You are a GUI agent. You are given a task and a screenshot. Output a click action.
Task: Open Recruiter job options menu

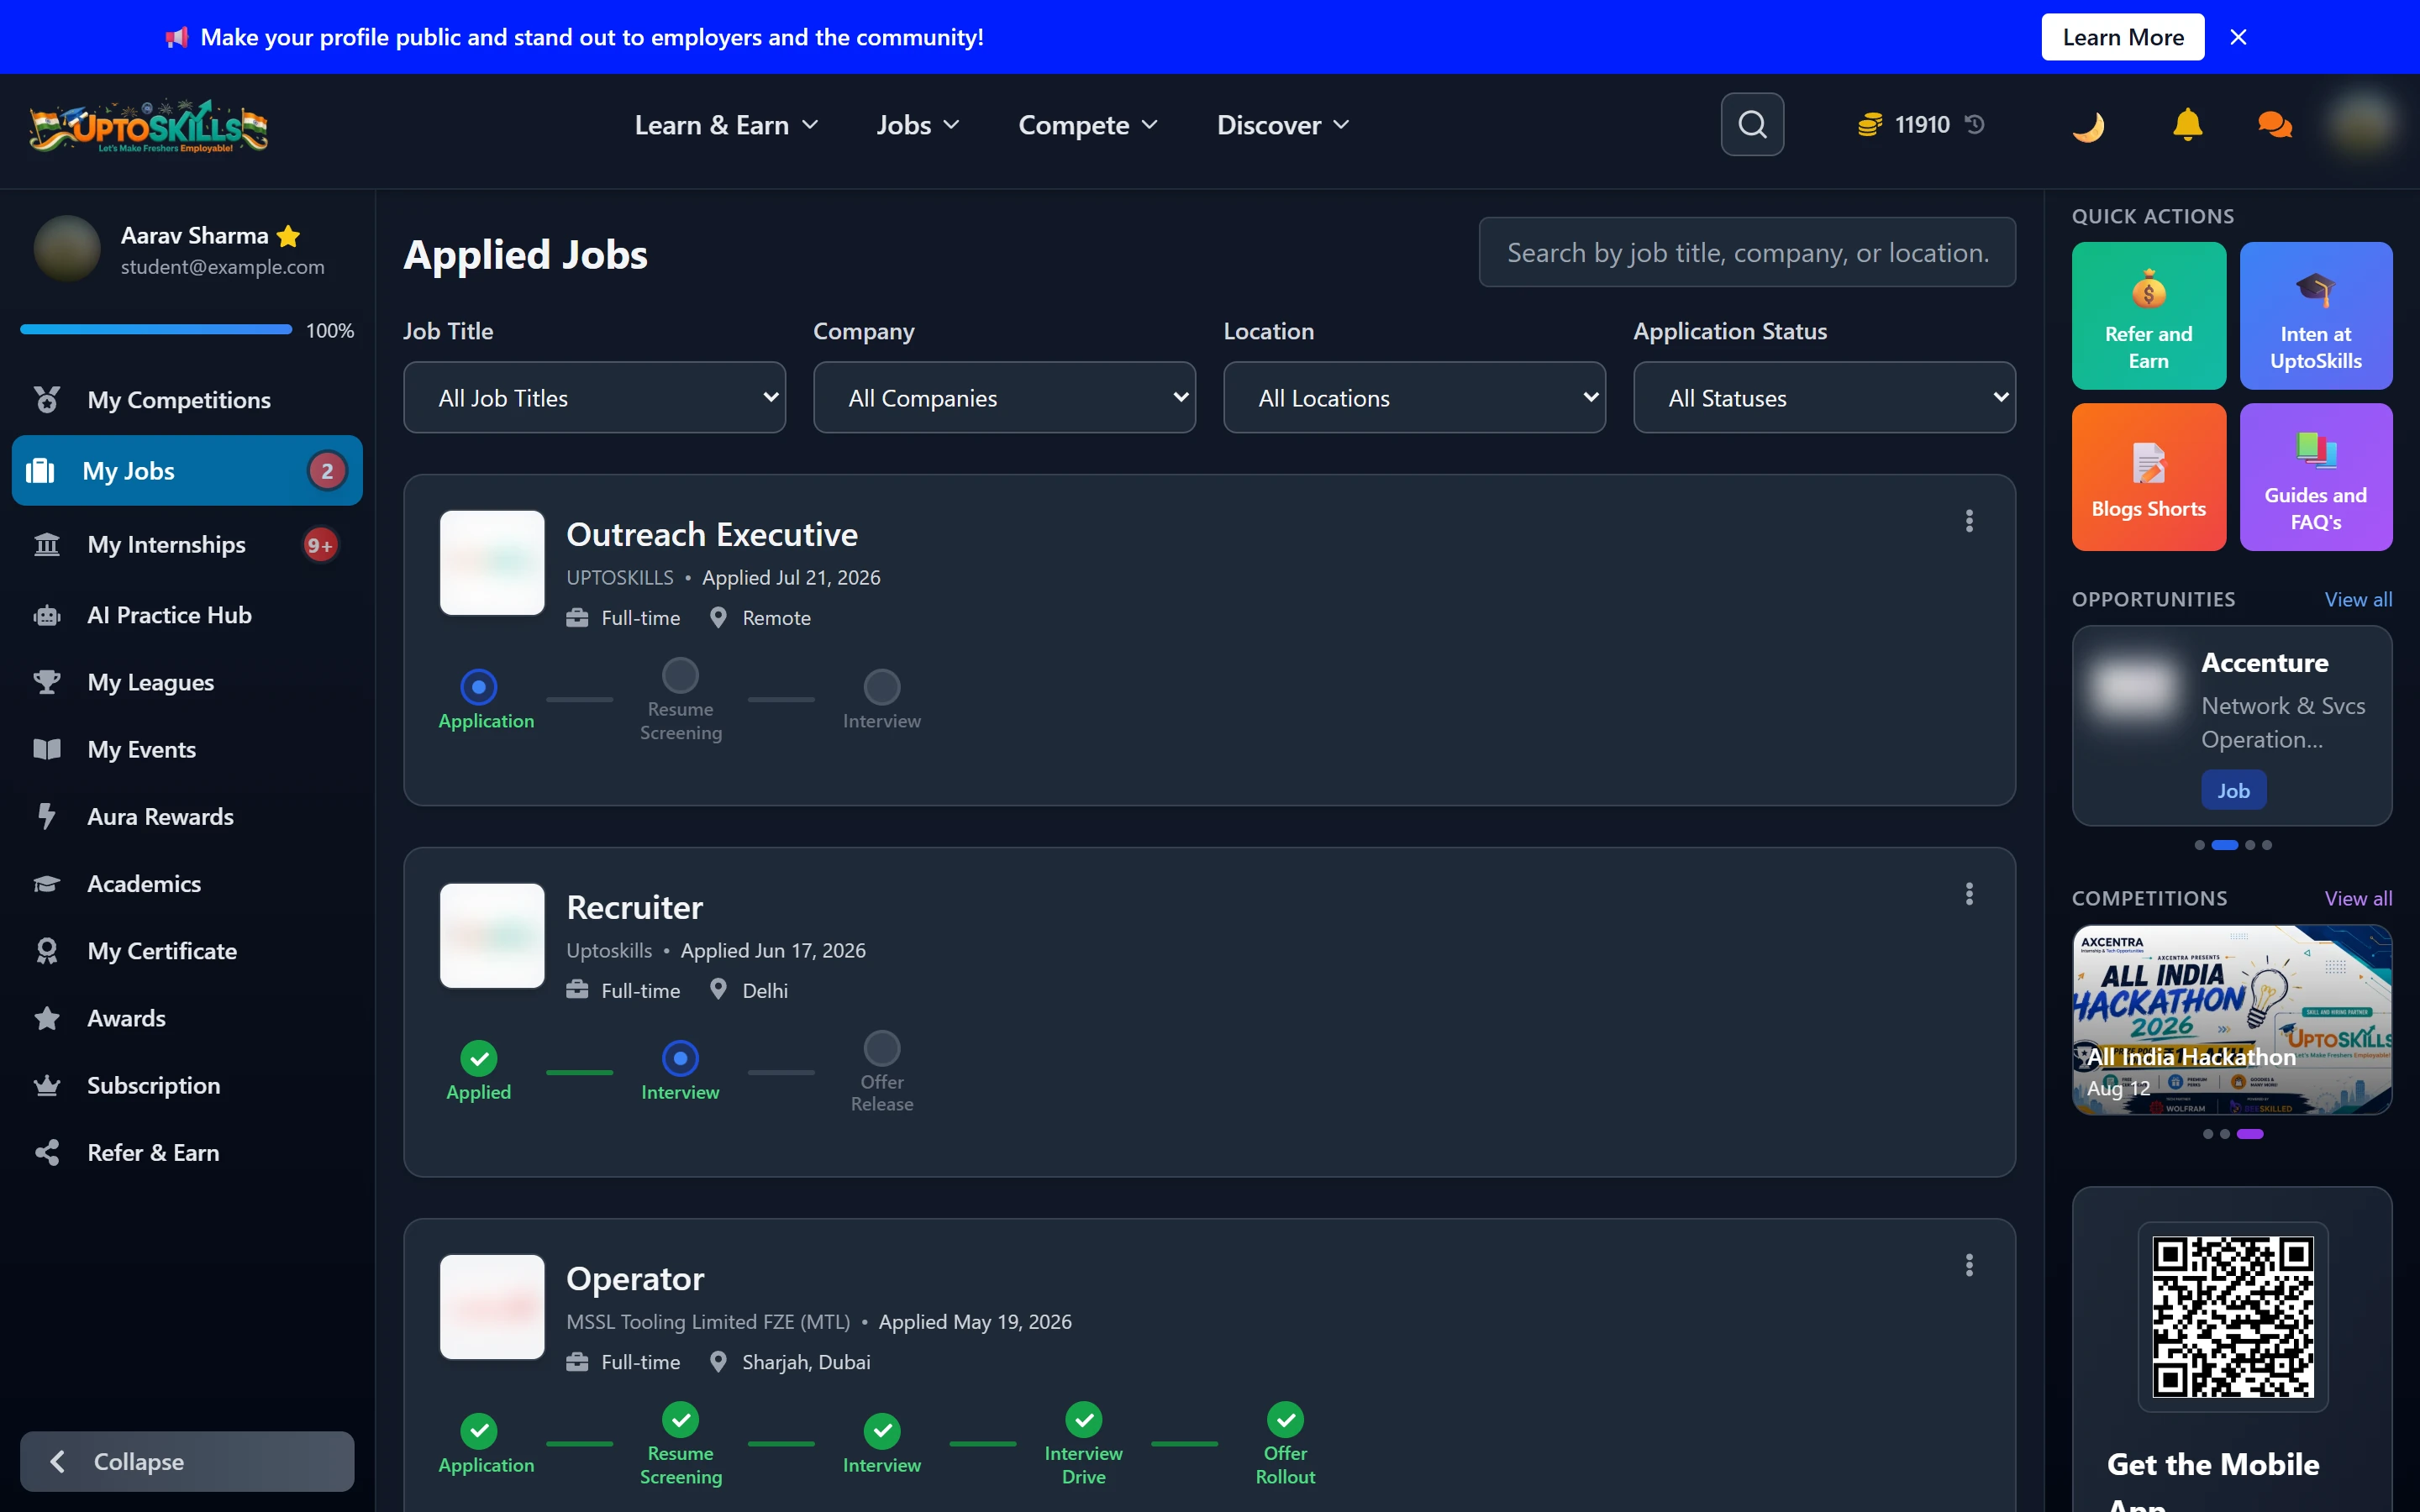pyautogui.click(x=1969, y=894)
